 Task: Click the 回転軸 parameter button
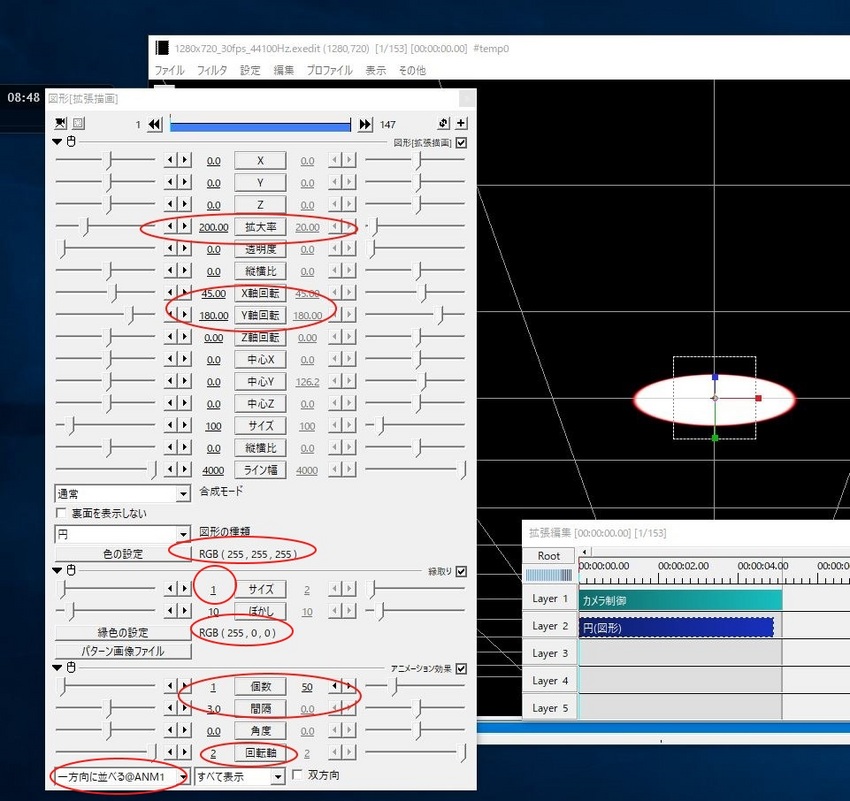tap(260, 753)
